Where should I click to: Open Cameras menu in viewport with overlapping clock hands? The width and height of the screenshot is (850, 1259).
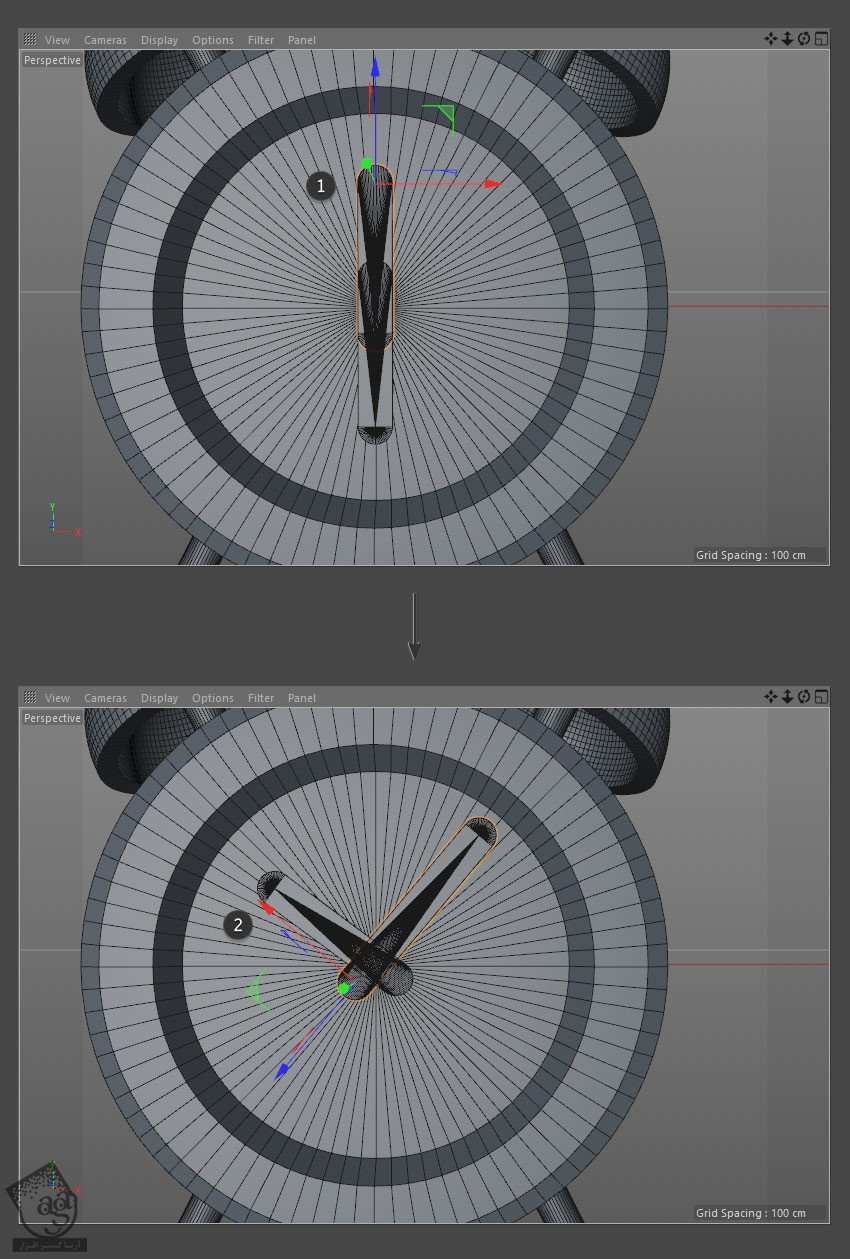[x=105, y=40]
